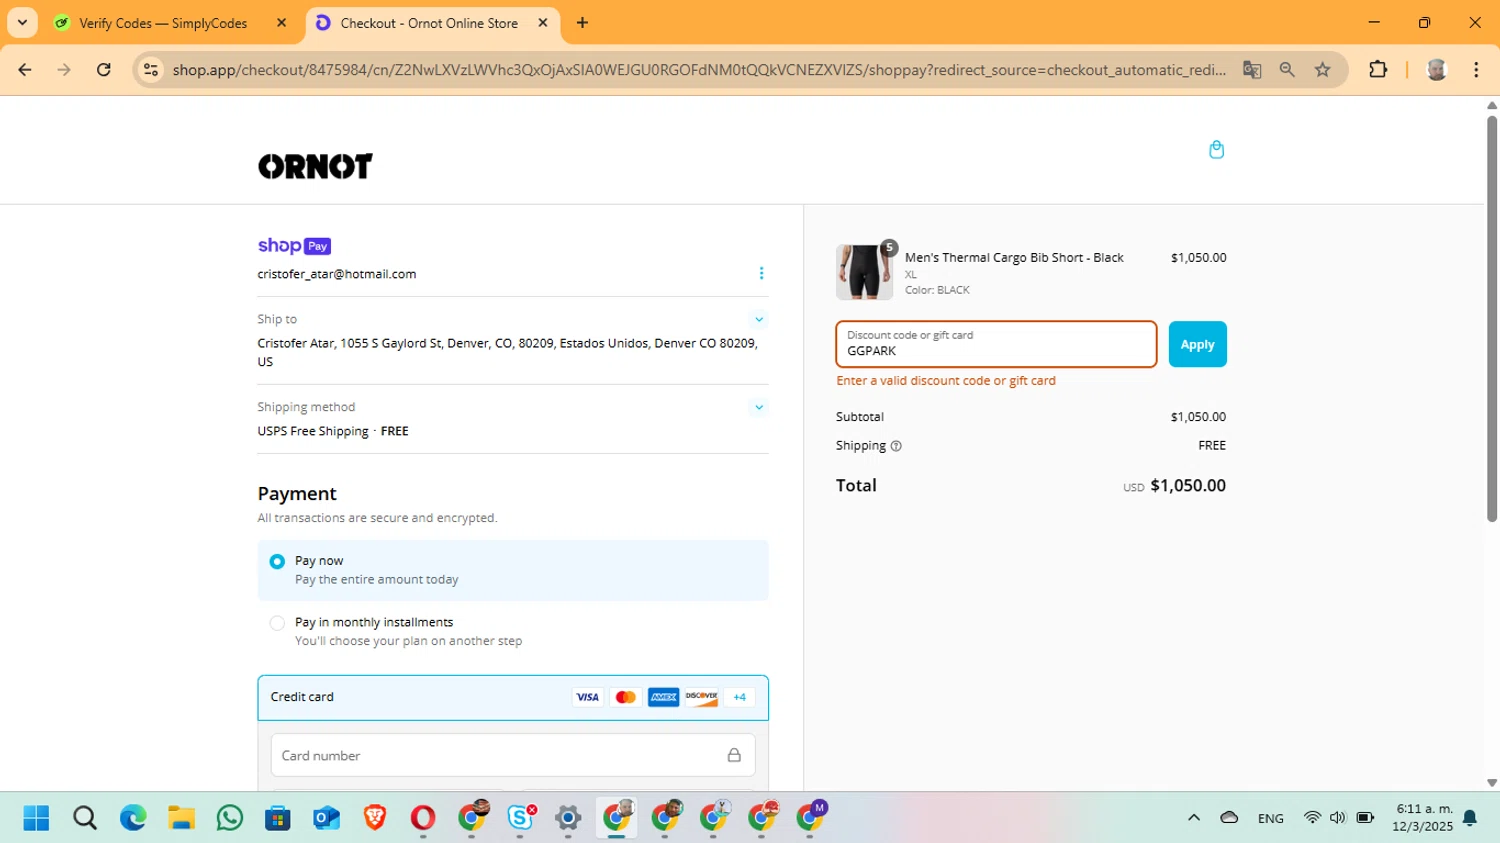
Task: Open the Windows Start menu
Action: (36, 818)
